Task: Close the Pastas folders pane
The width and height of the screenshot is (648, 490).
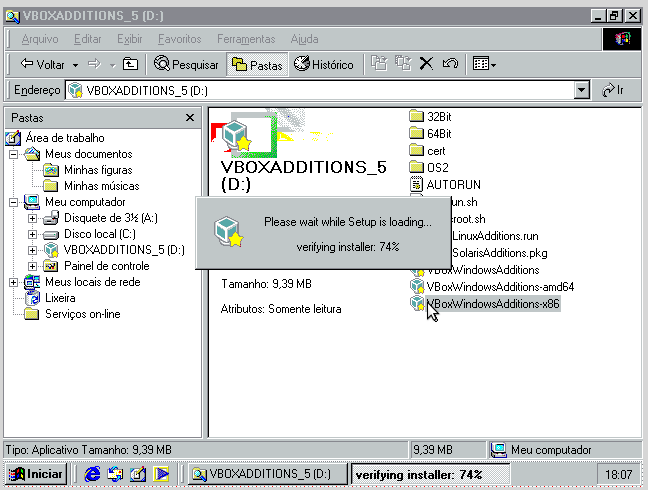Action: coord(190,118)
